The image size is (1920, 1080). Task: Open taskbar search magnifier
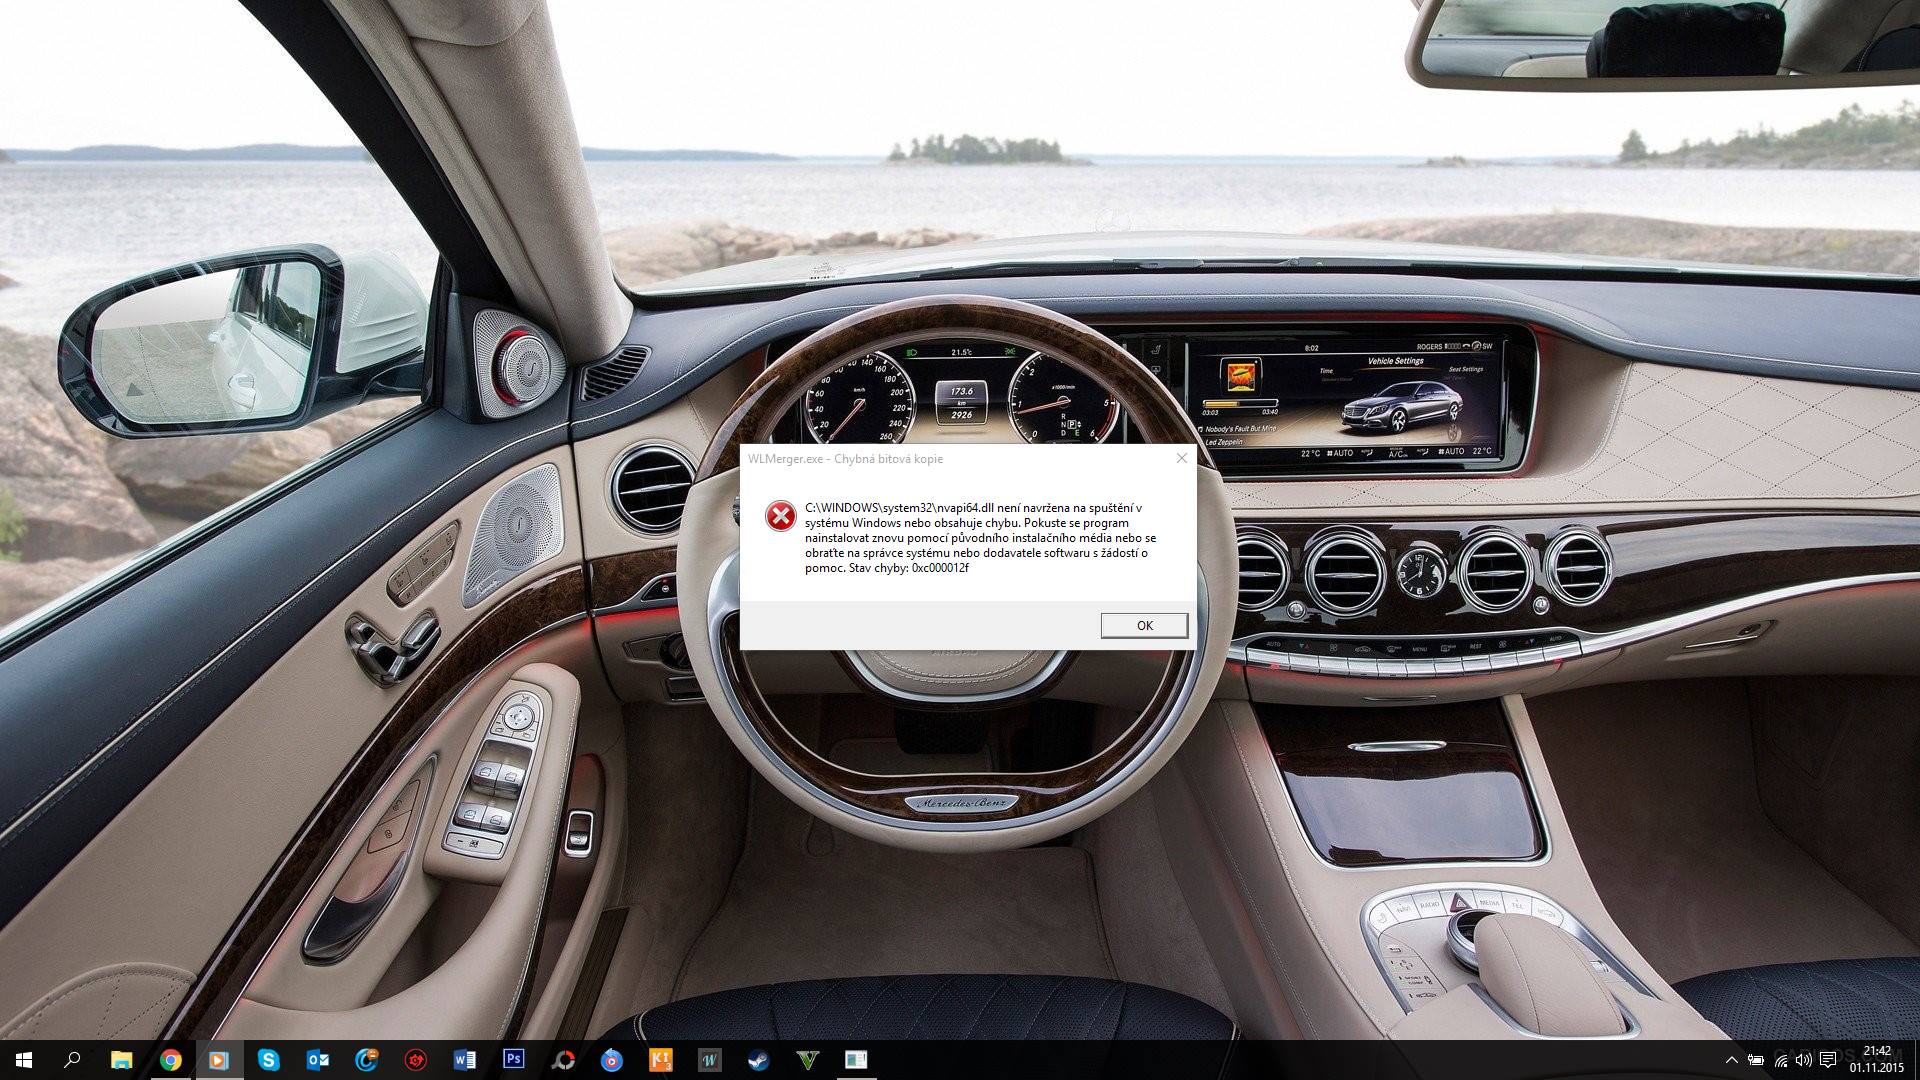click(x=72, y=1059)
